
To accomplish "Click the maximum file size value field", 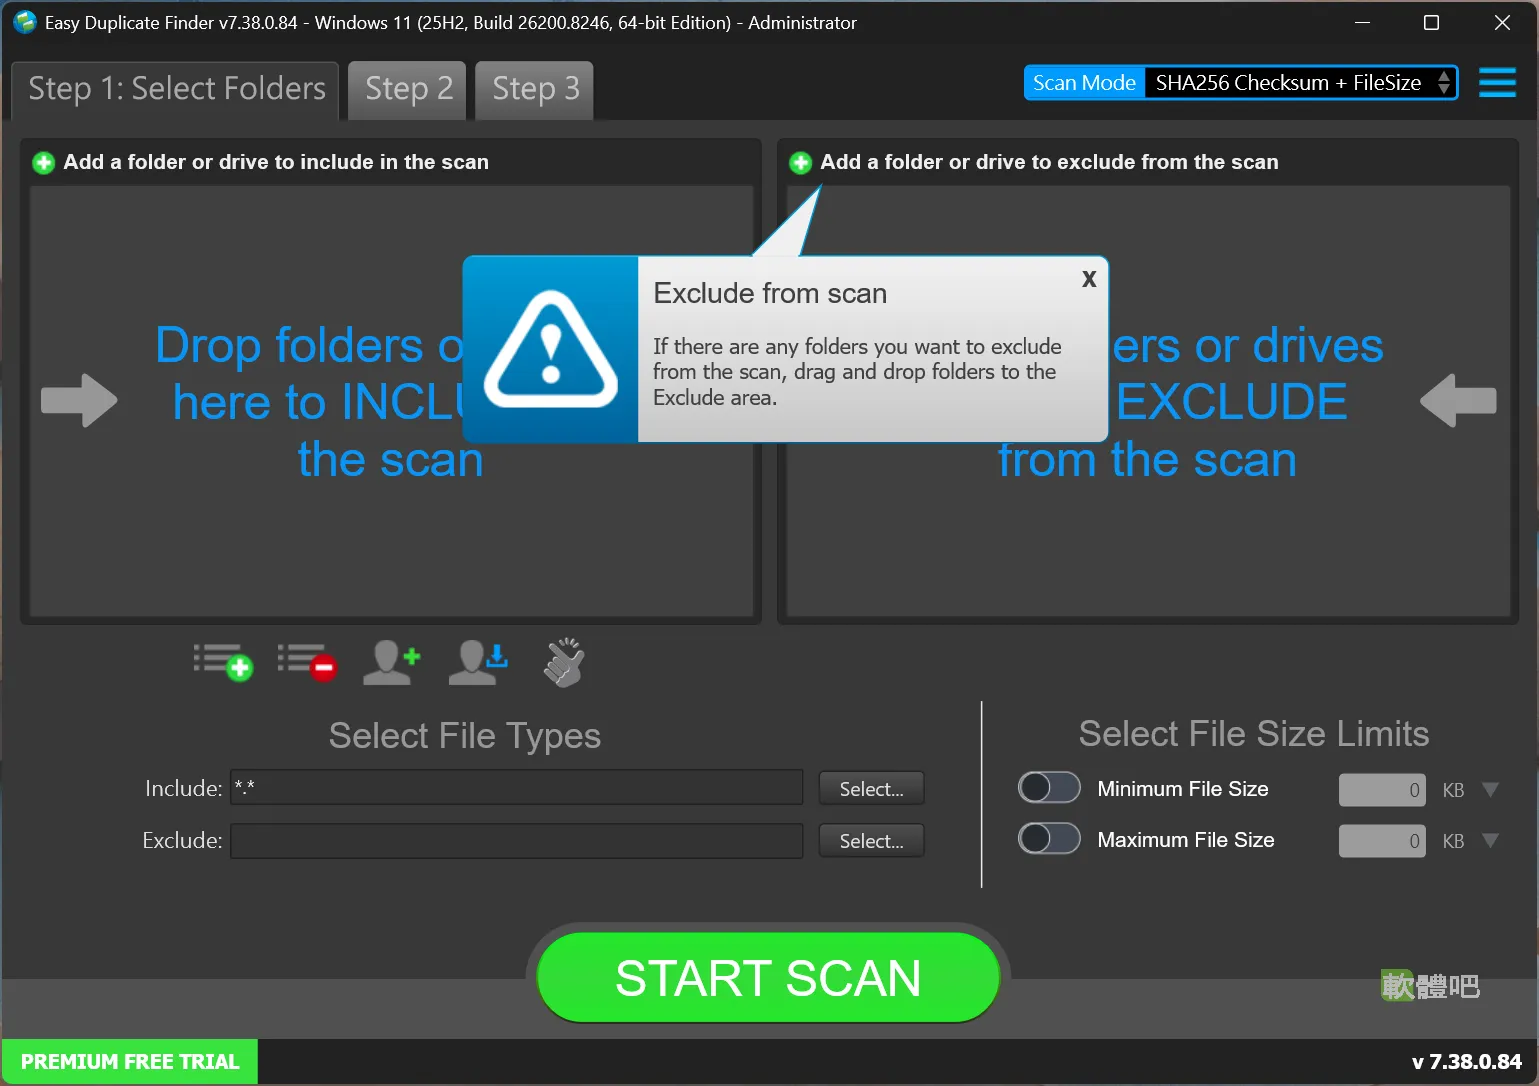I will click(1382, 841).
